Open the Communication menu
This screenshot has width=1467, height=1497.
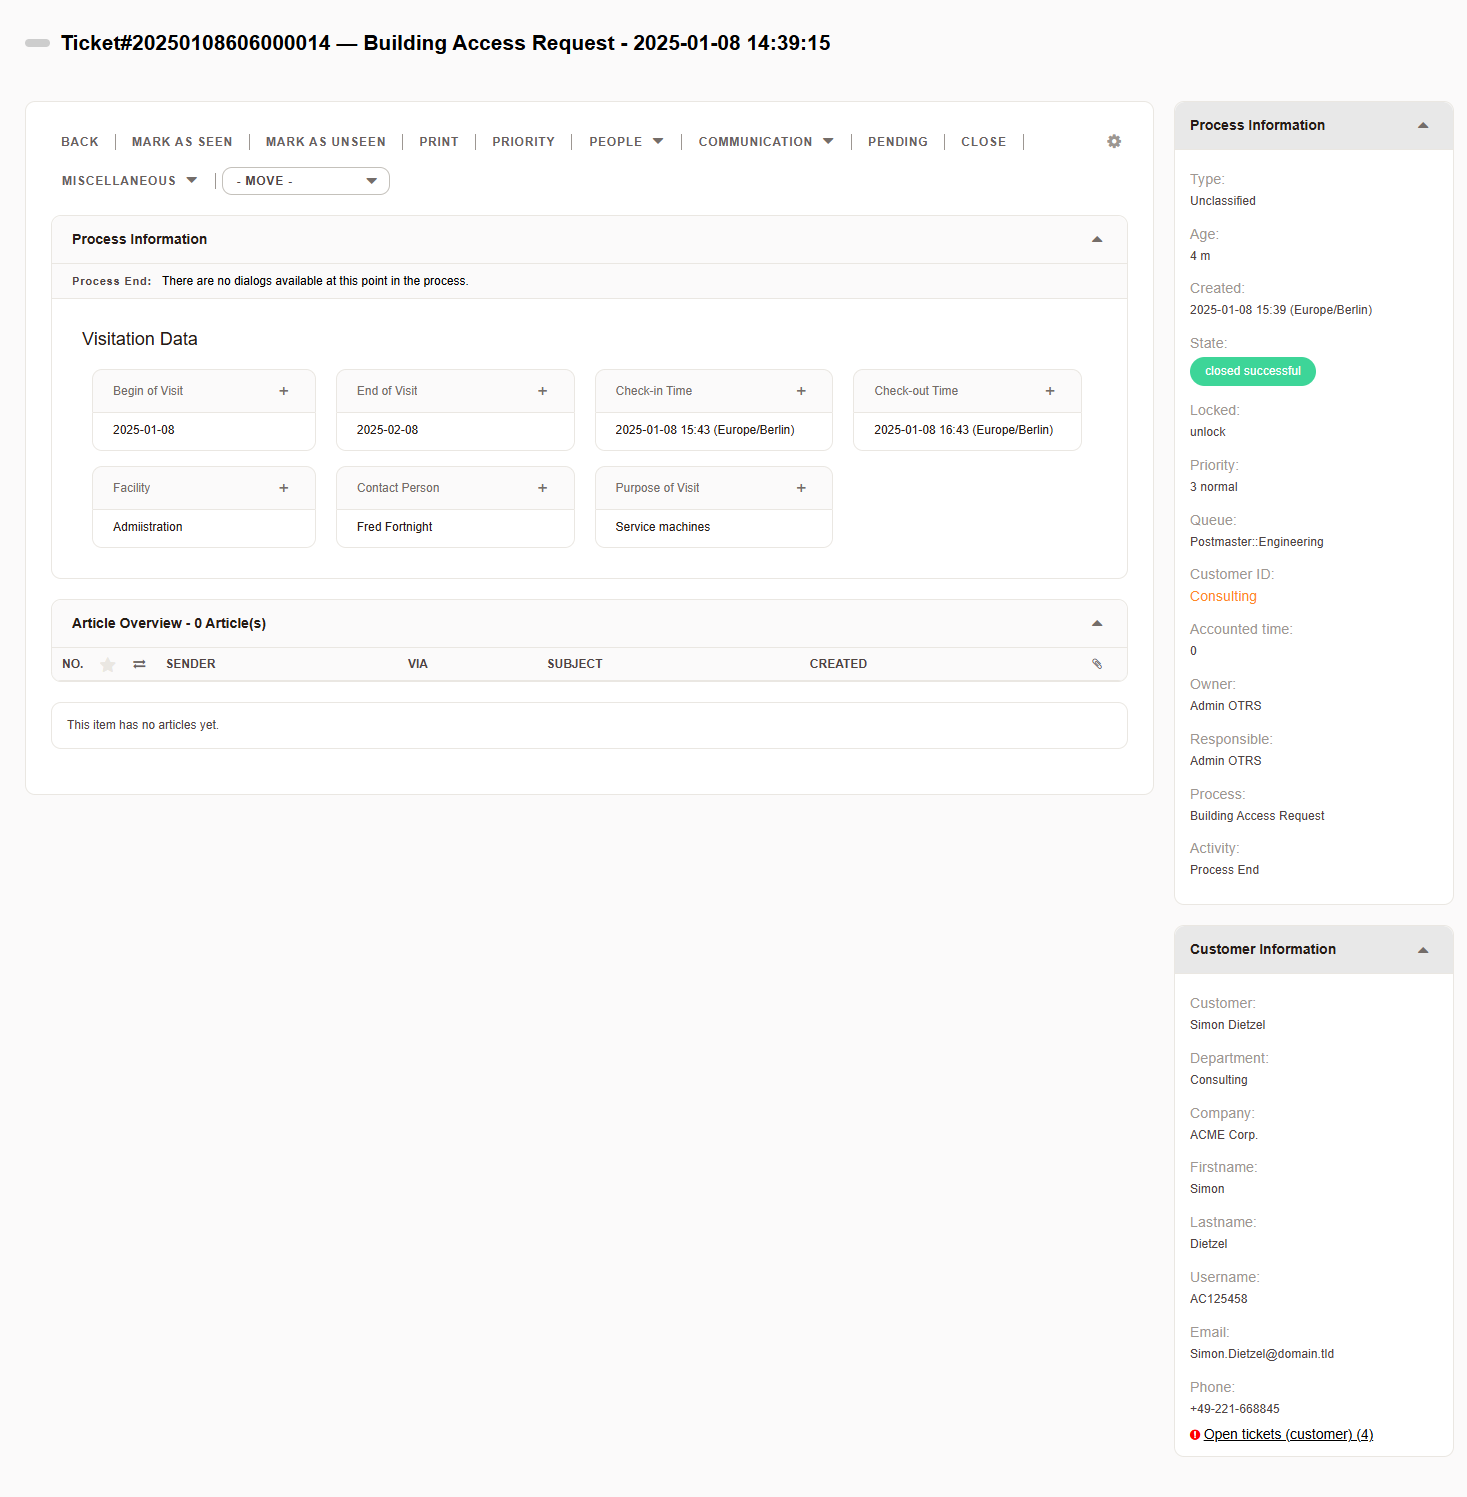pyautogui.click(x=766, y=142)
